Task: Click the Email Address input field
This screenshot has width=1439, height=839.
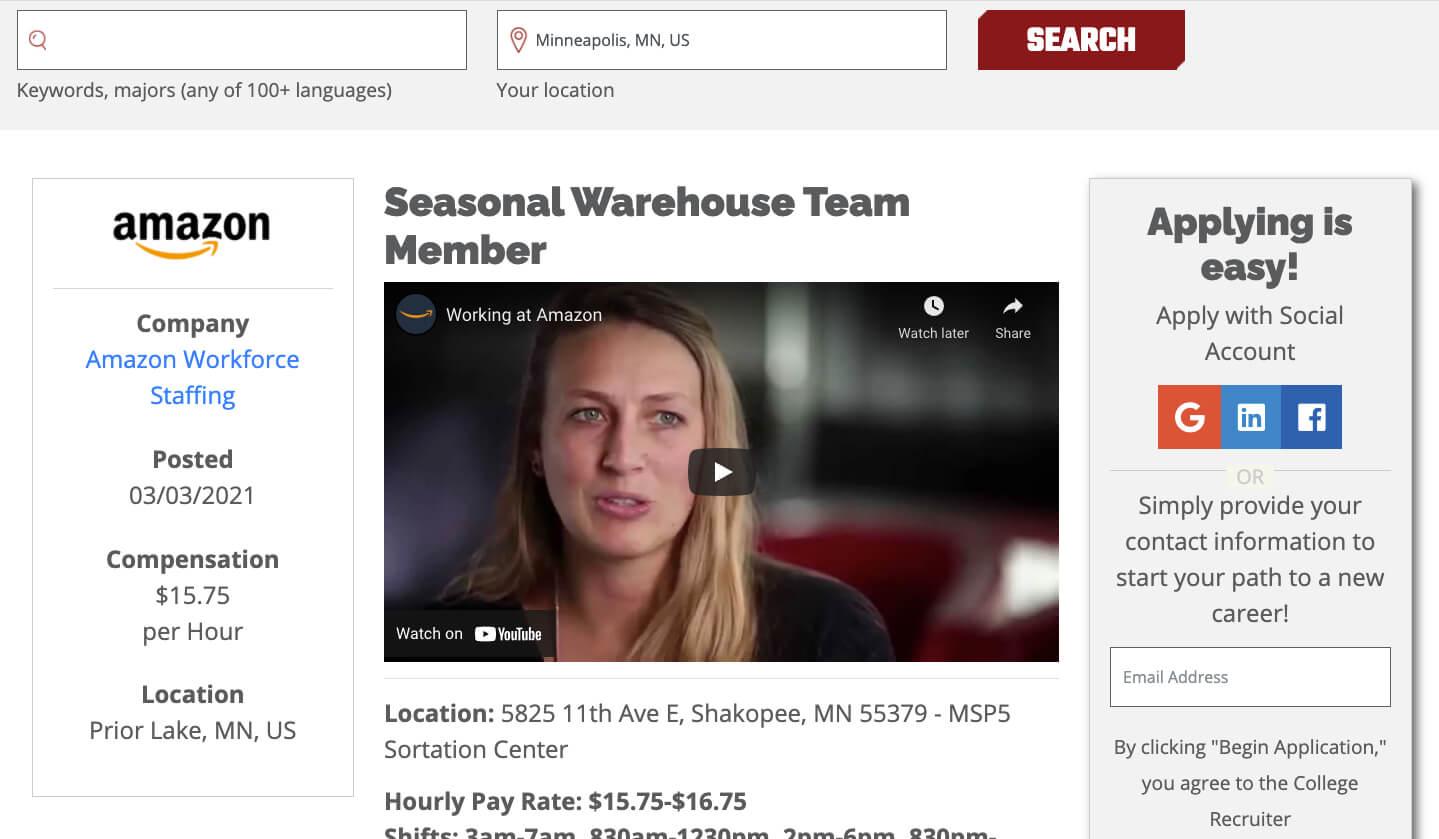Action: pyautogui.click(x=1250, y=677)
